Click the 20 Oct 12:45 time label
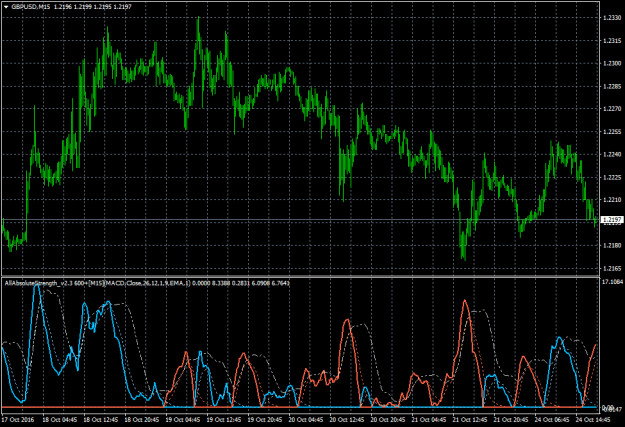Screen dimensions: 625x427 click(347, 420)
